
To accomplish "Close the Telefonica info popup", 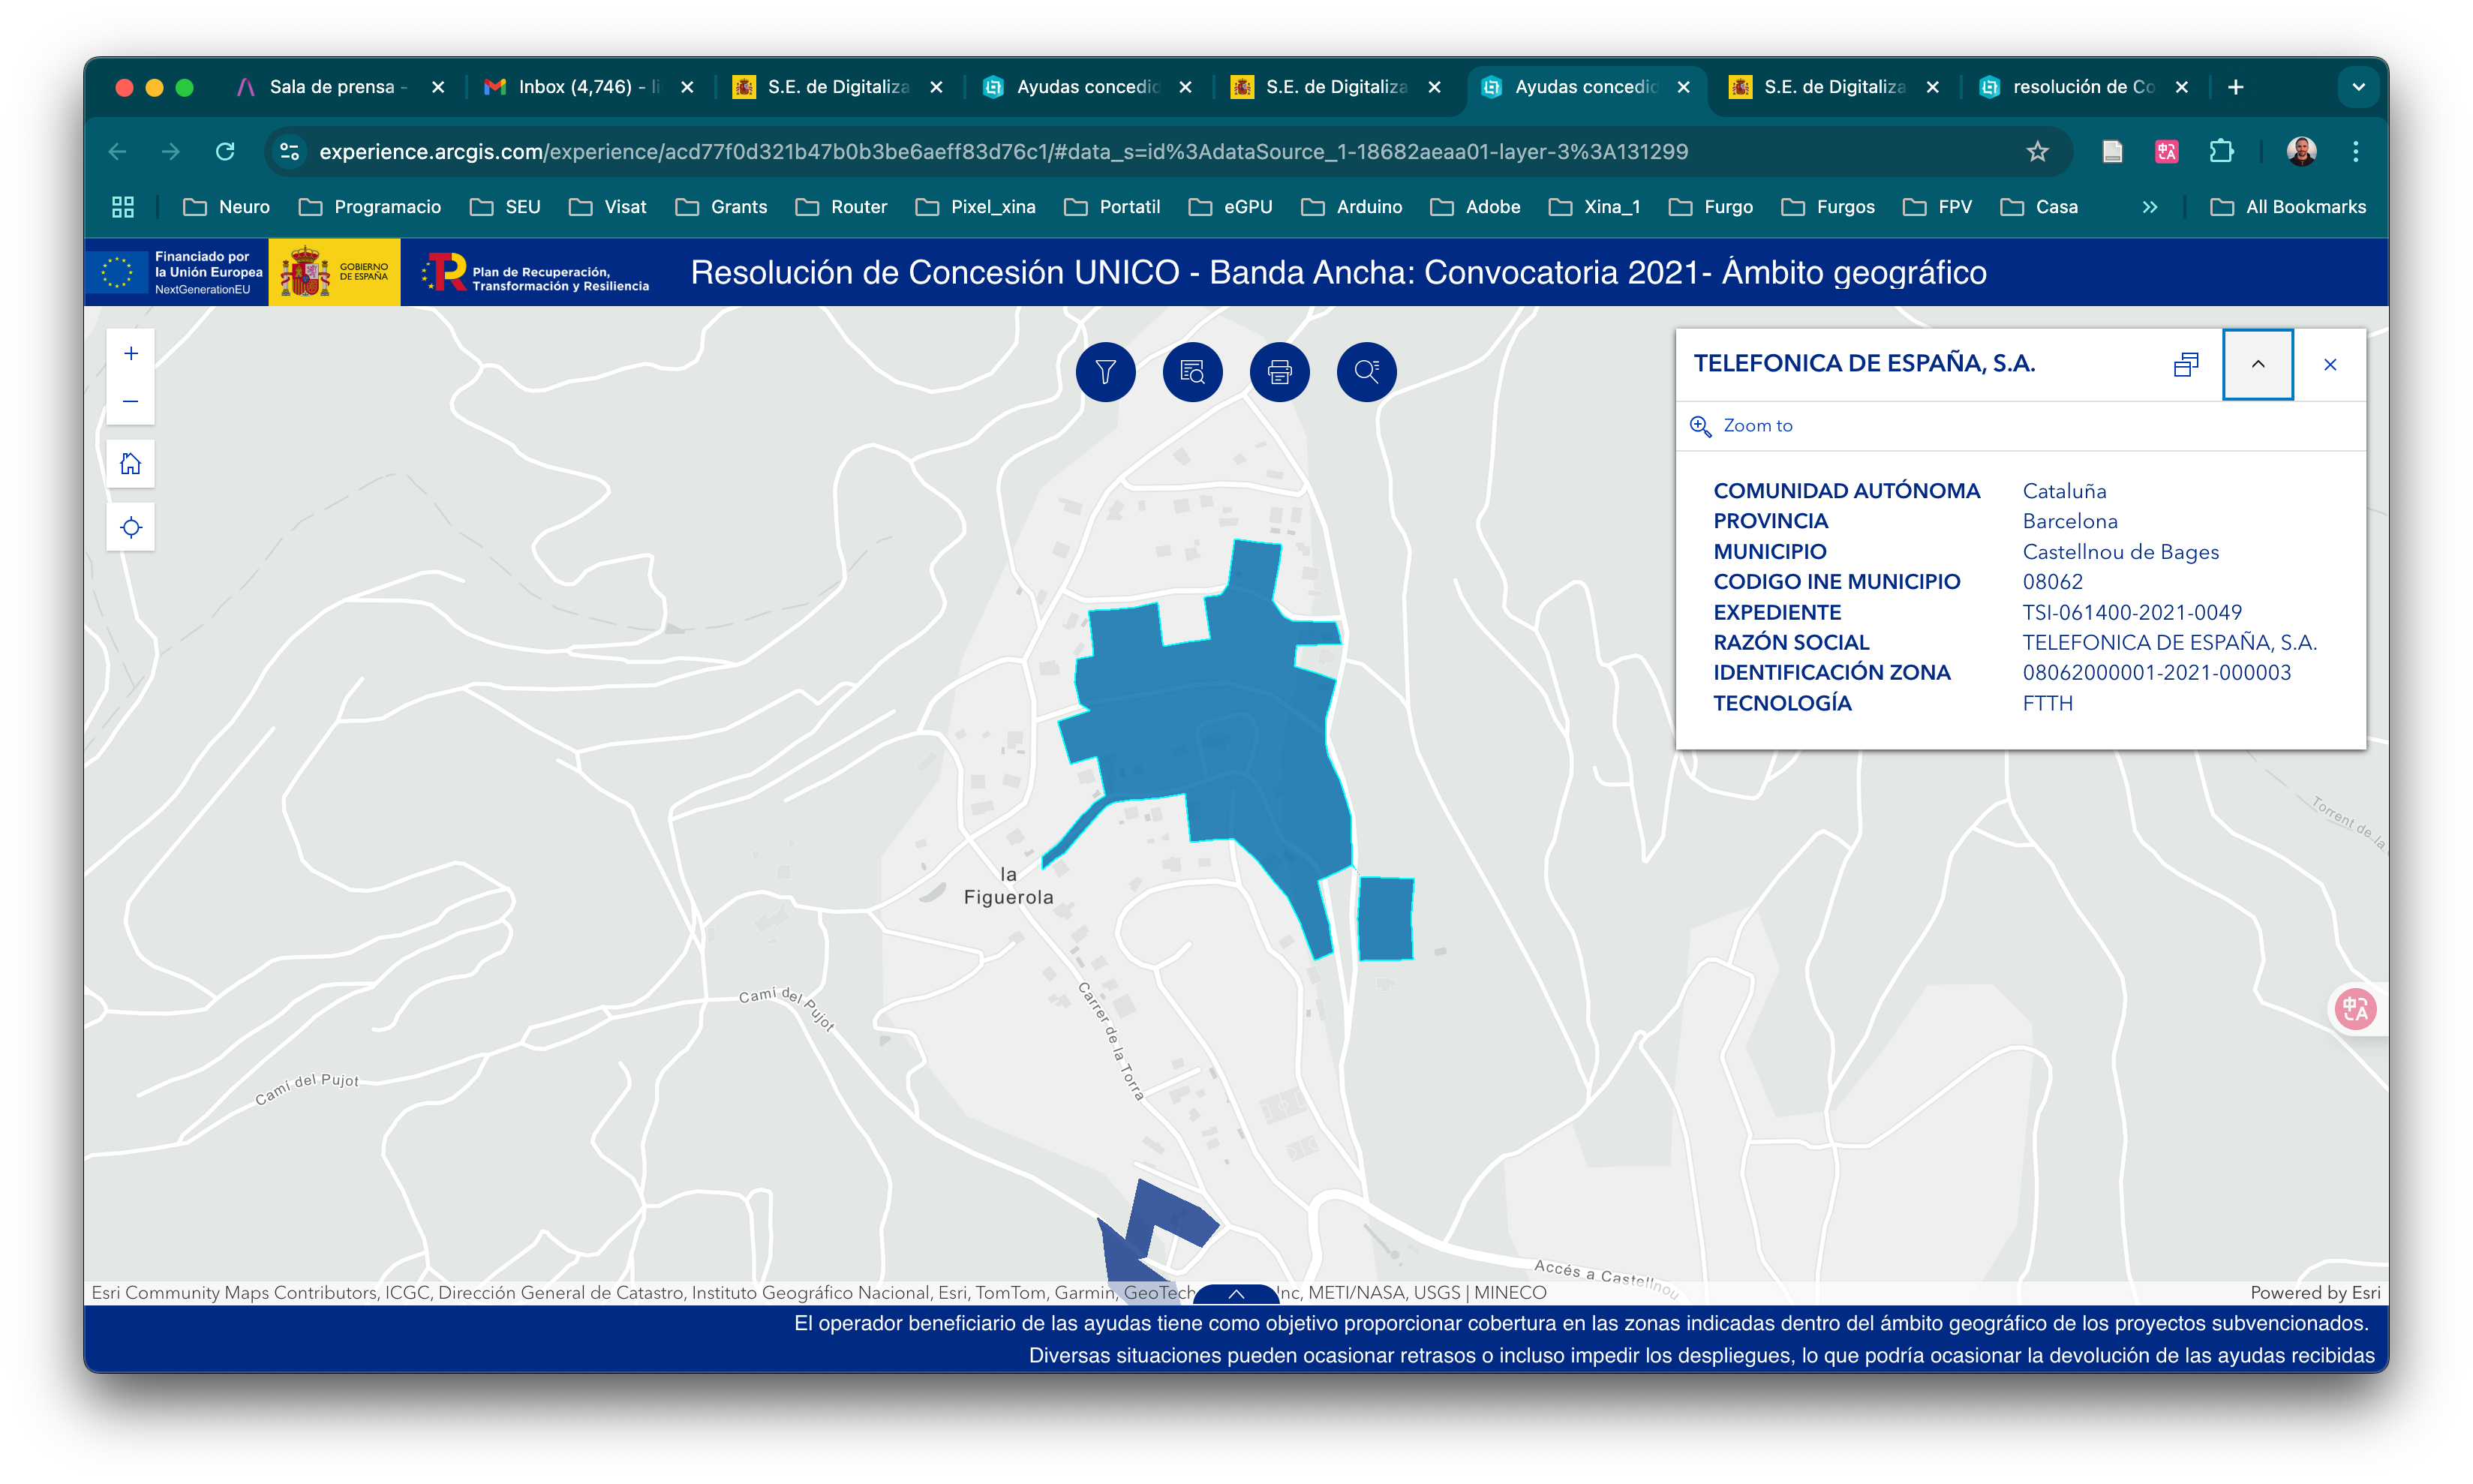I will click(2330, 365).
